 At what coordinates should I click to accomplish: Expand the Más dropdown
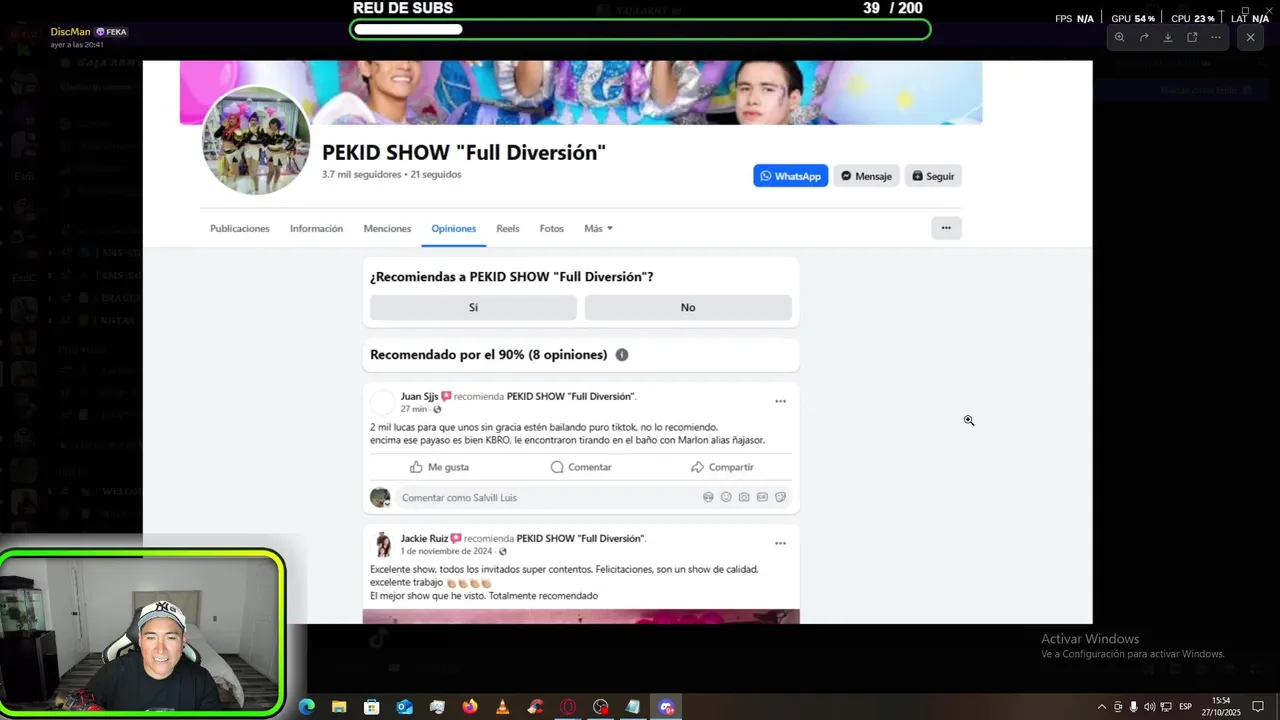[598, 228]
